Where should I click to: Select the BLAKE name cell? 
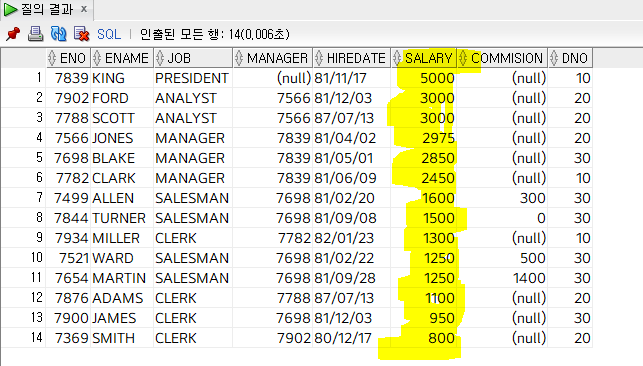[122, 158]
